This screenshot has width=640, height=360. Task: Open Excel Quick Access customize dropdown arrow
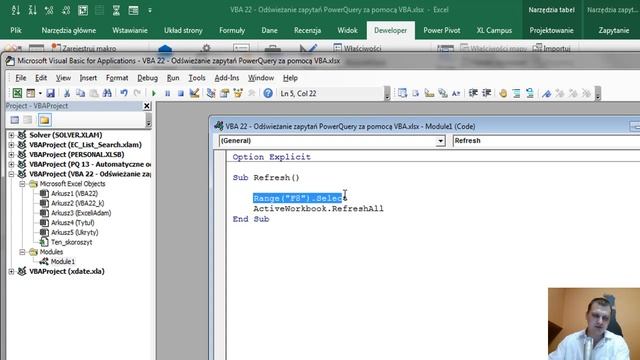coord(150,10)
